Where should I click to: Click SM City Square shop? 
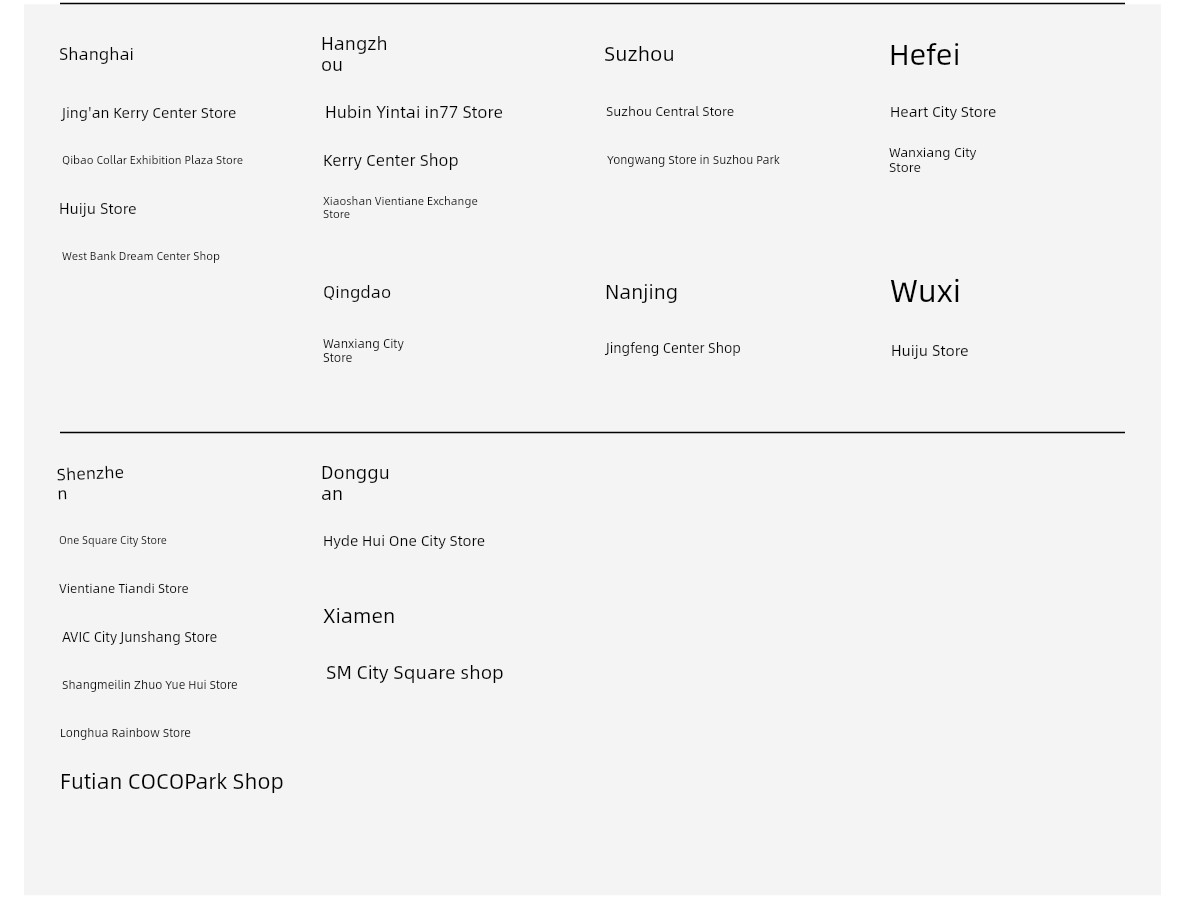click(414, 673)
